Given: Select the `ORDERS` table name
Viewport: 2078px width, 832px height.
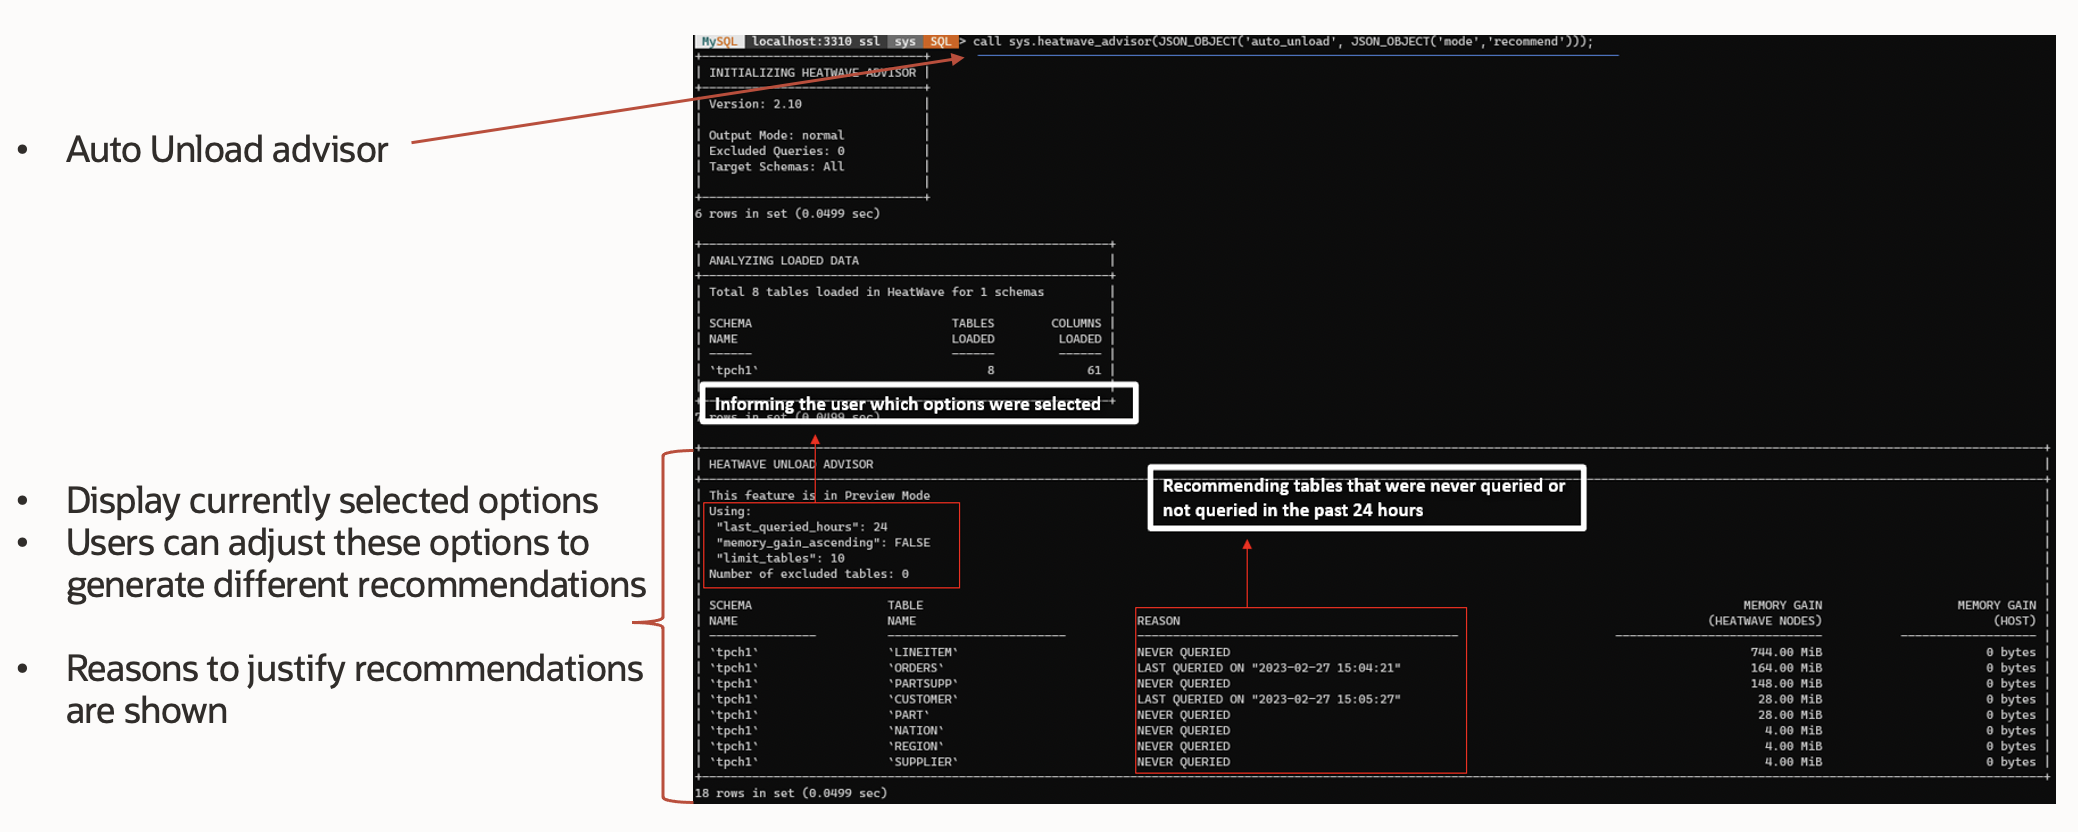Looking at the screenshot, I should (x=915, y=668).
